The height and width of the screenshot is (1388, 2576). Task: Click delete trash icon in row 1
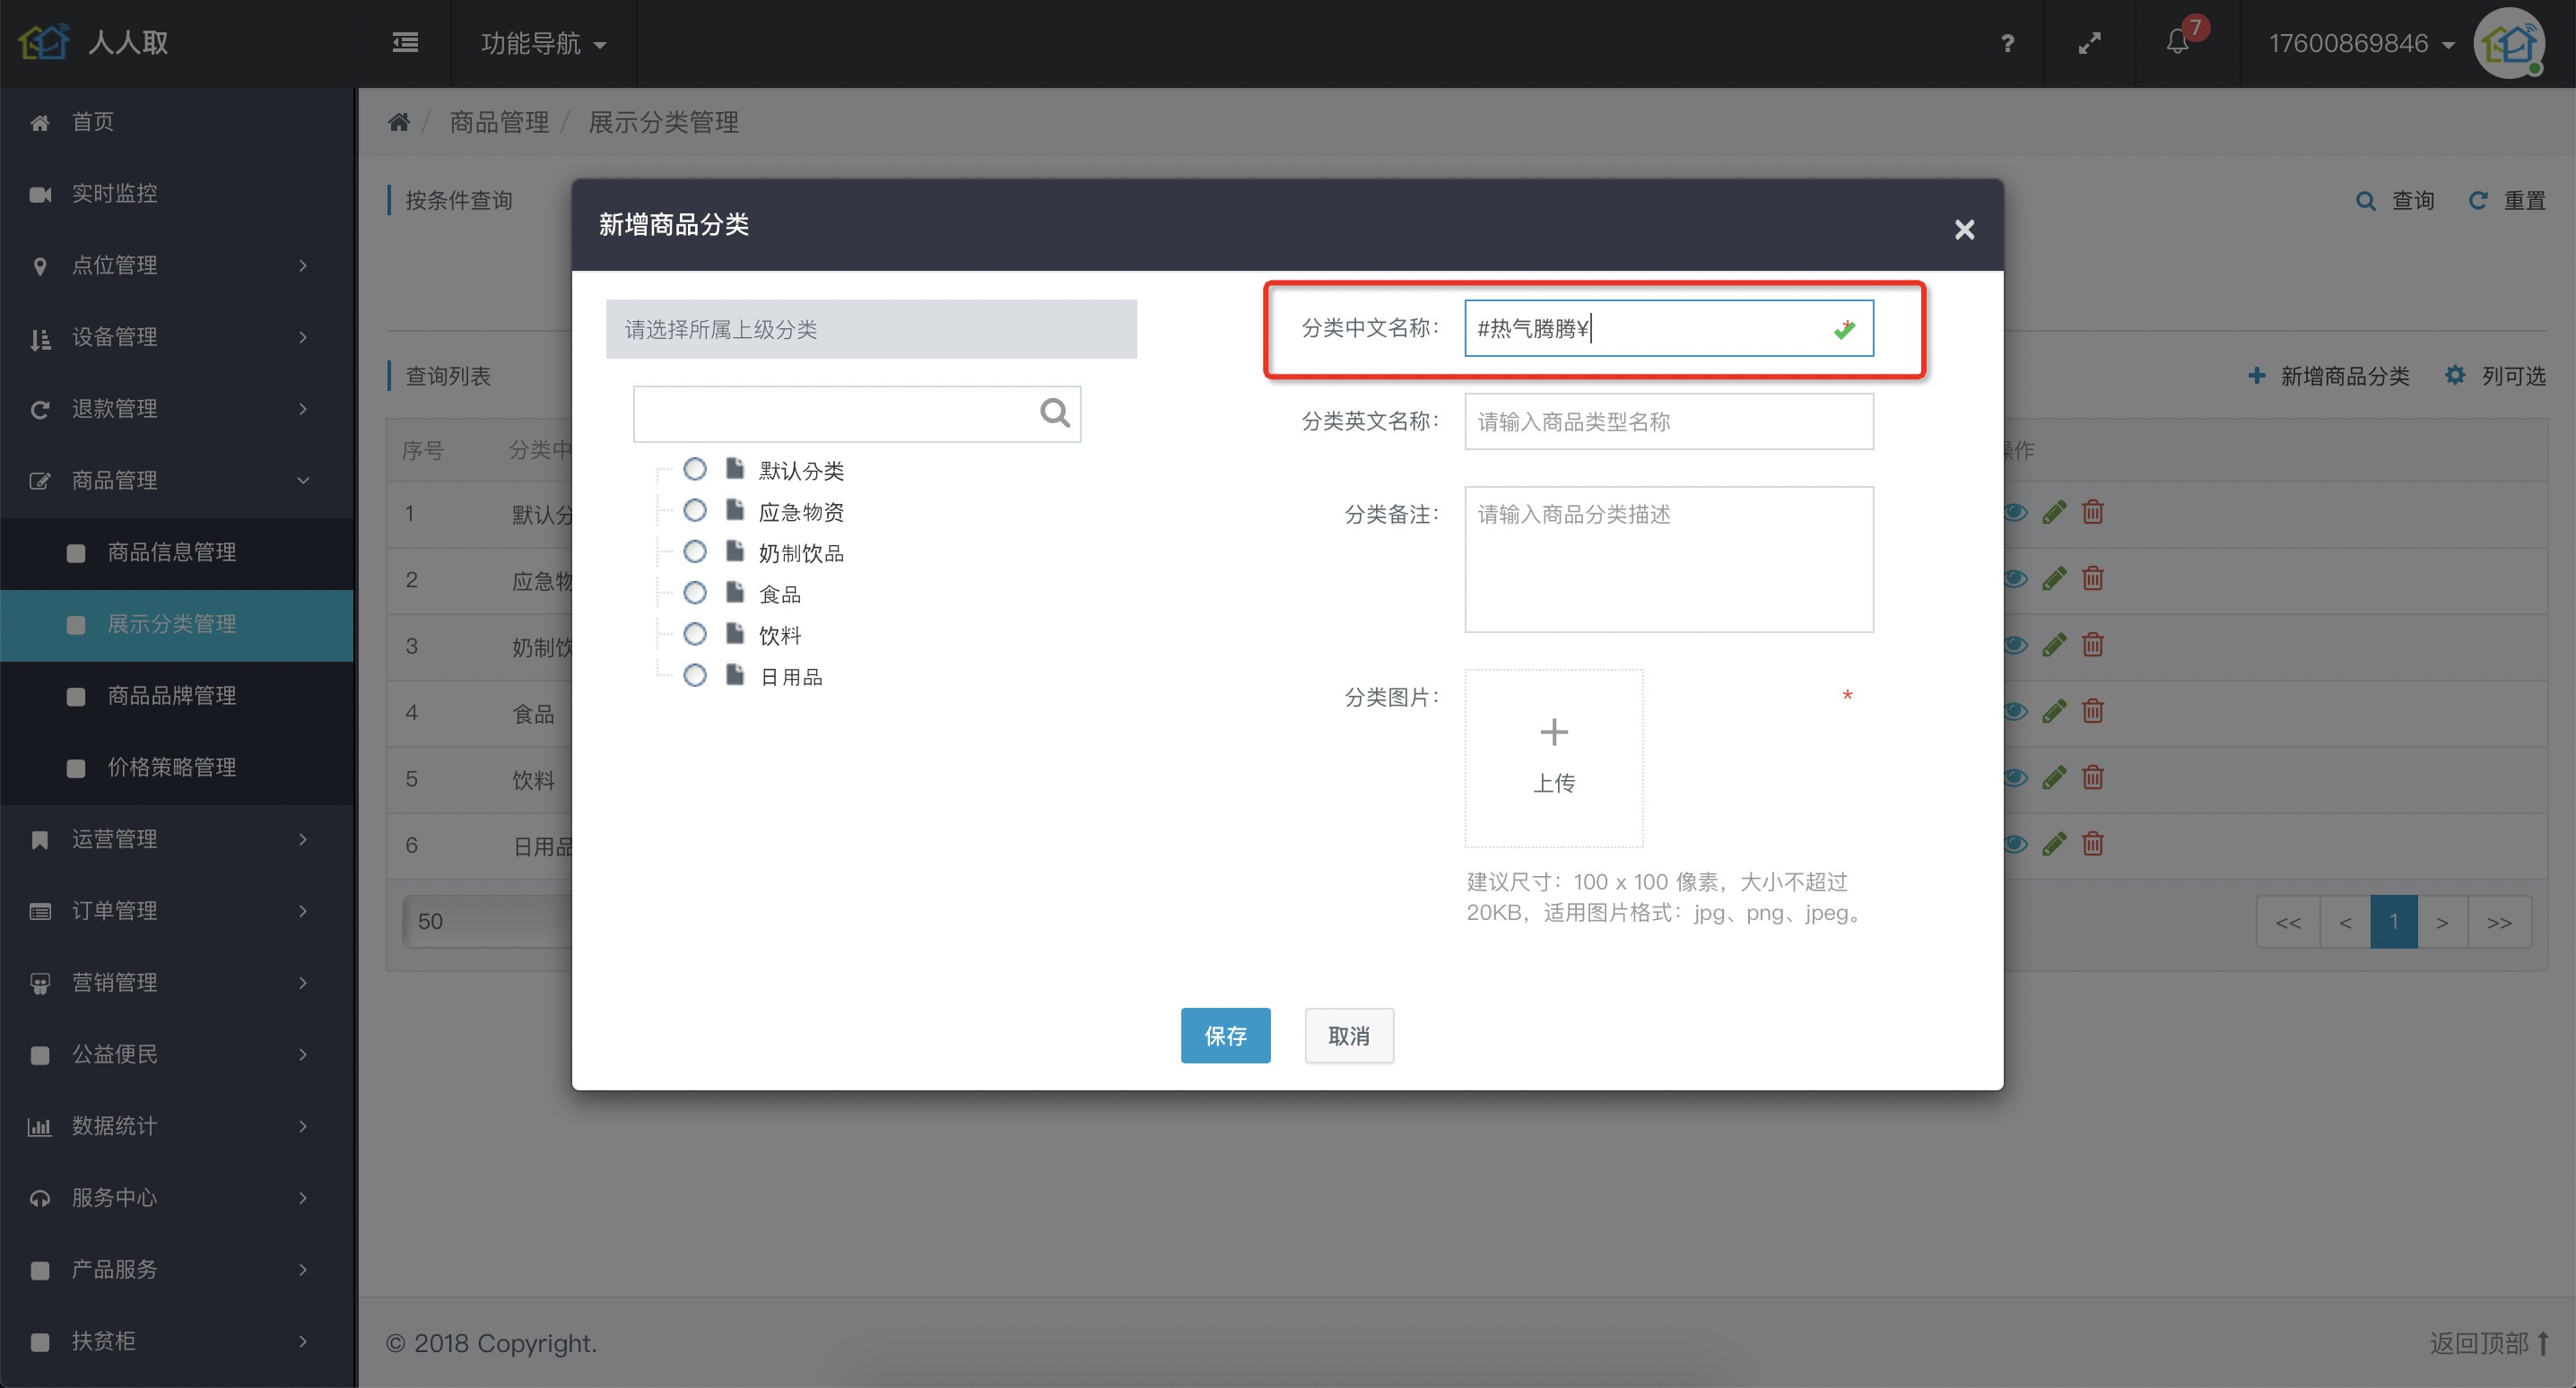pos(2092,512)
